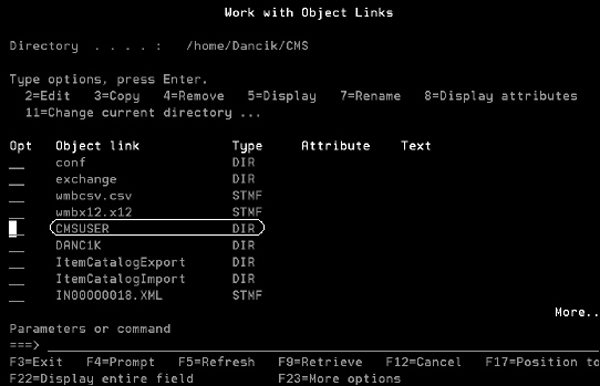Screen dimensions: 600x386
Task: Select the exchange directory entry
Action: pos(86,179)
